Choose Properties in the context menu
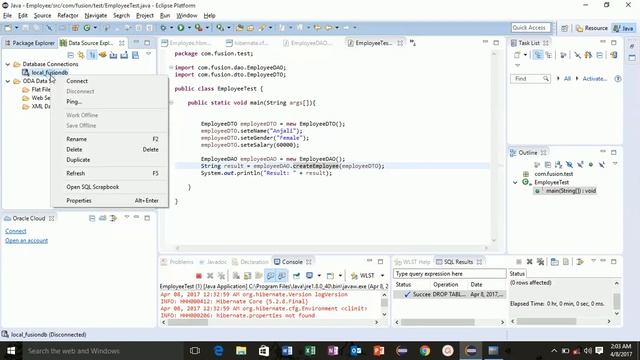Image resolution: width=640 pixels, height=360 pixels. (110, 201)
